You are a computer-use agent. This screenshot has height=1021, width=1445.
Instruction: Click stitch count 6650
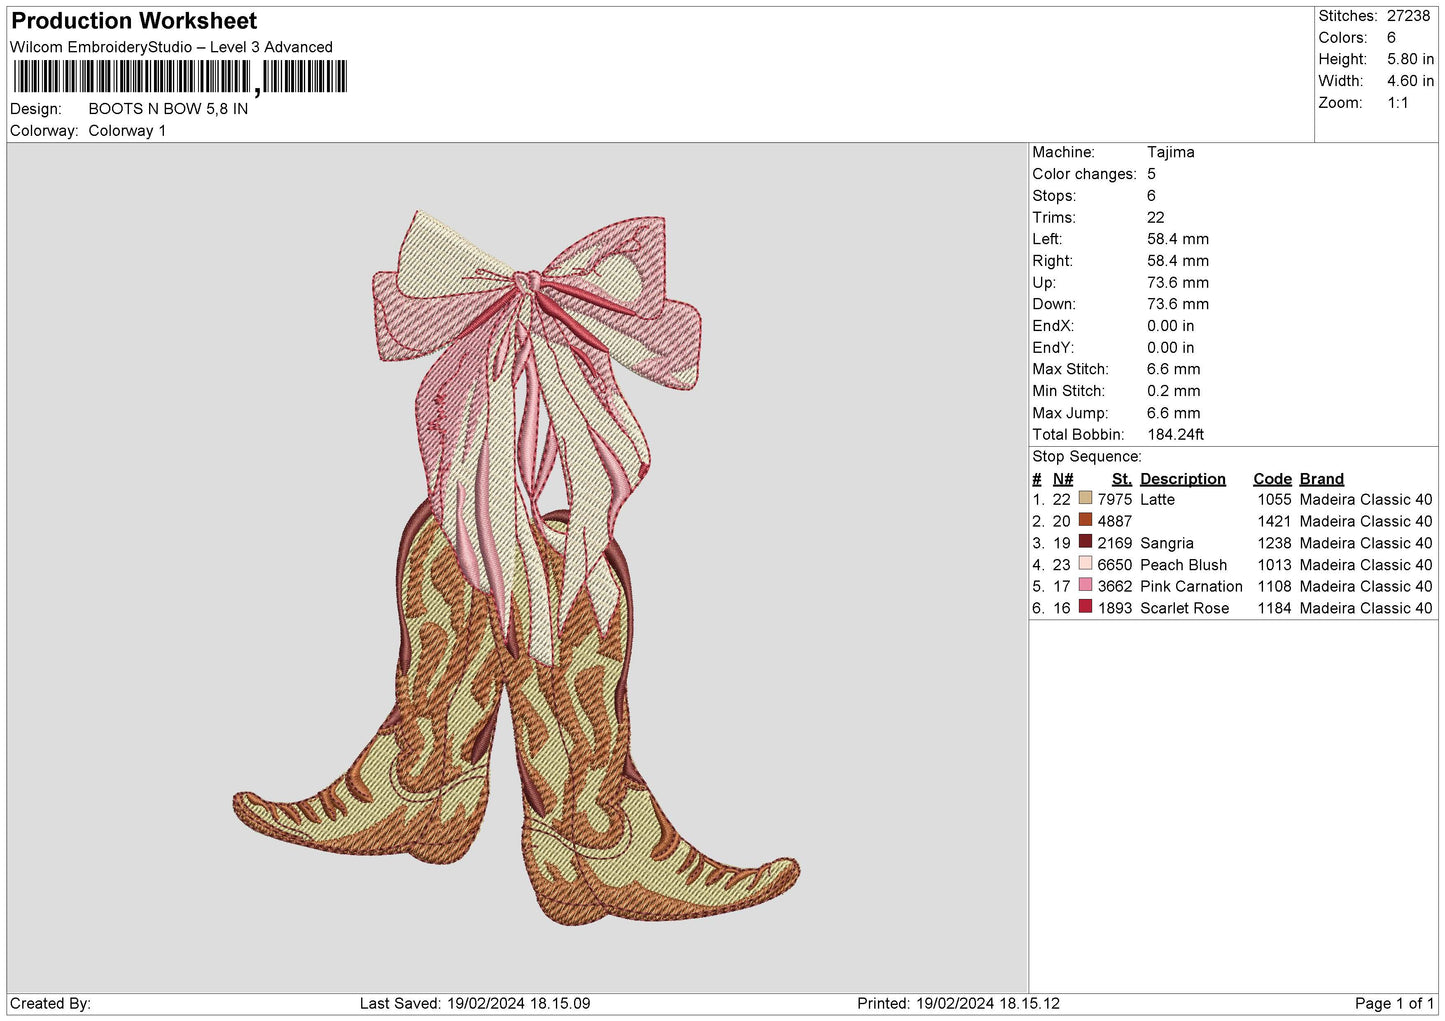(1114, 565)
